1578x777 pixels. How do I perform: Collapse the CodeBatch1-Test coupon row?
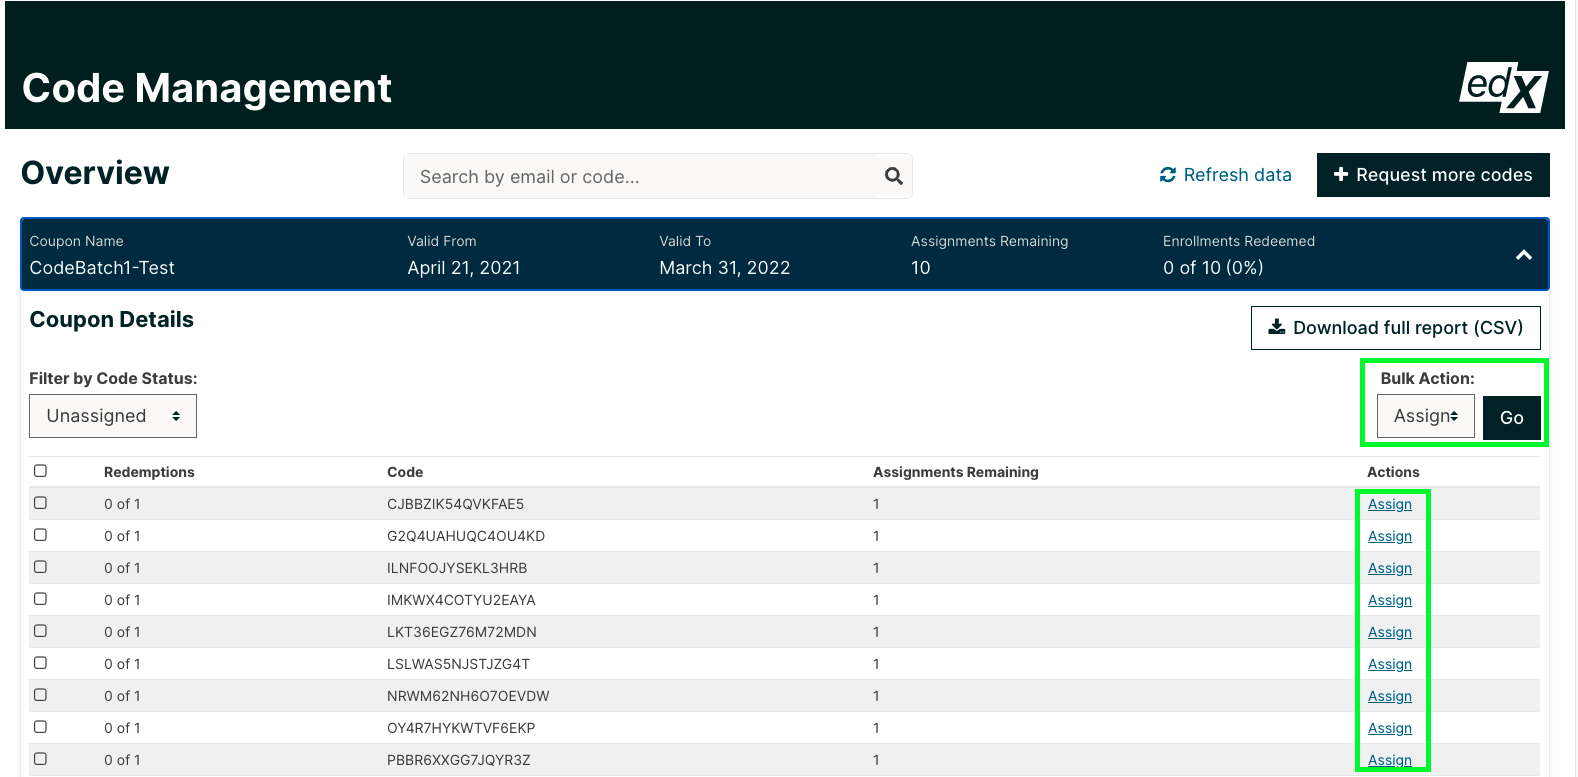[x=1523, y=255]
